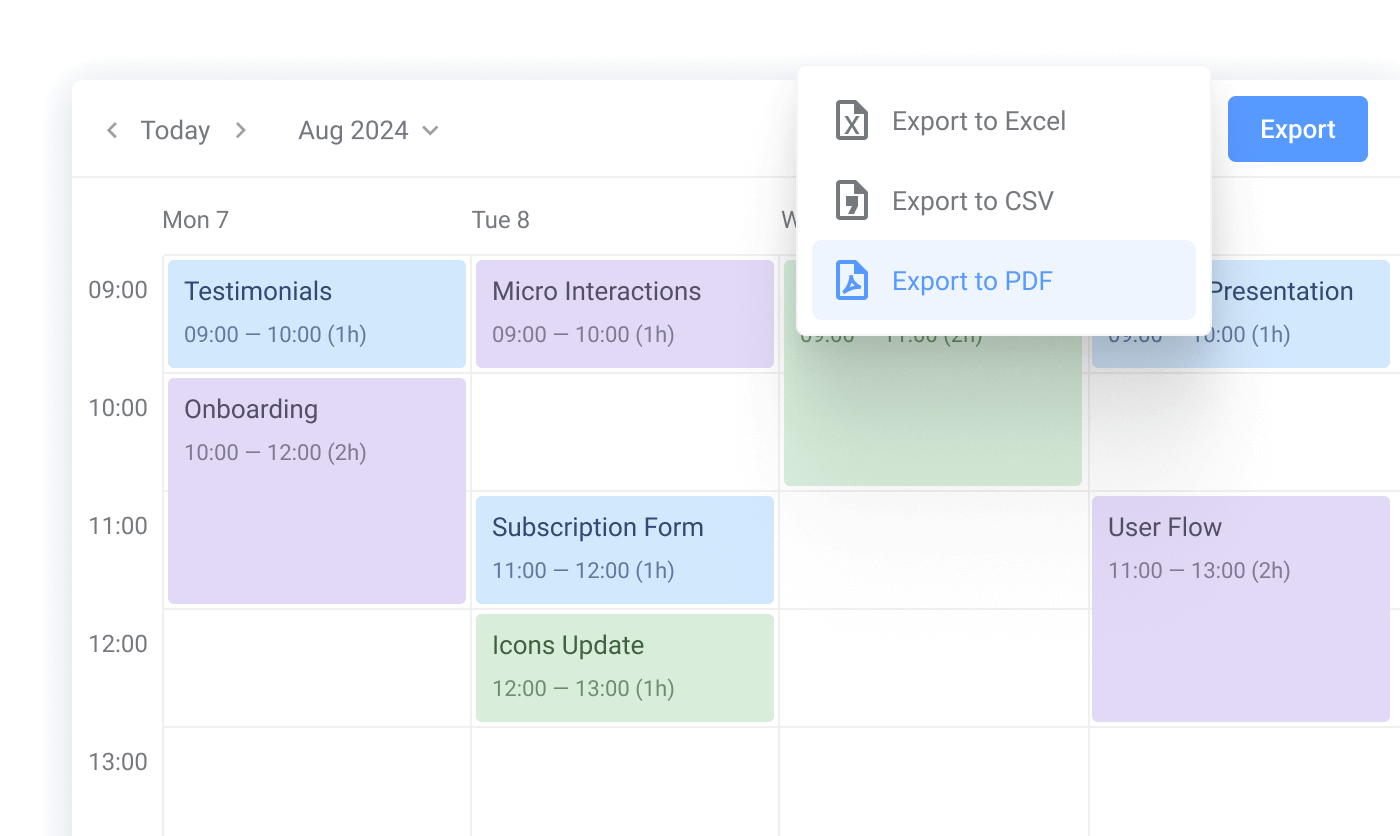Click the Subscription Form event on Tuesday
The width and height of the screenshot is (1400, 836).
click(624, 549)
